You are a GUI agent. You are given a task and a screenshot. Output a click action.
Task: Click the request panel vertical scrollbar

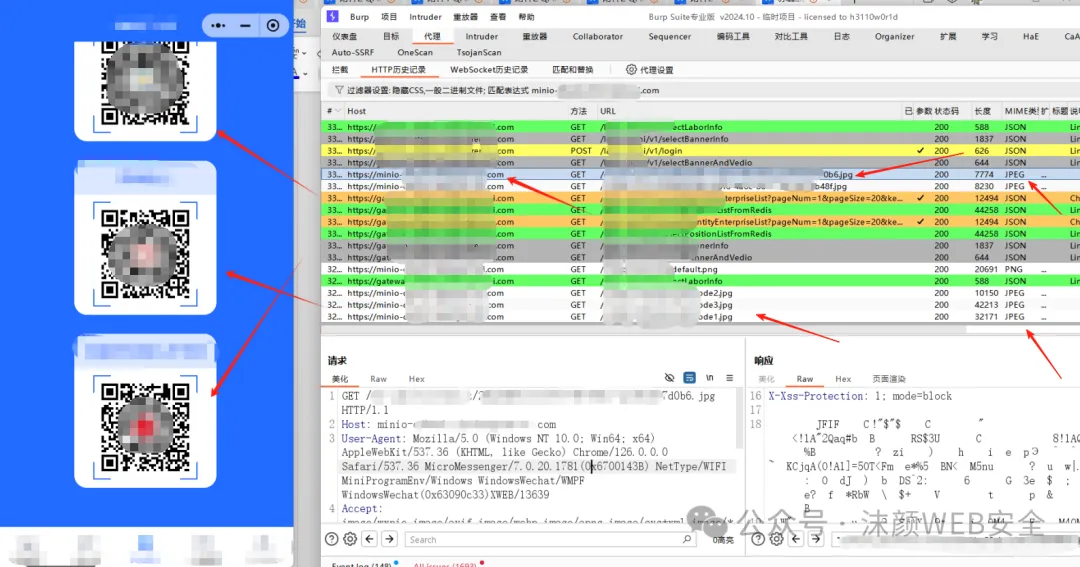(x=740, y=420)
